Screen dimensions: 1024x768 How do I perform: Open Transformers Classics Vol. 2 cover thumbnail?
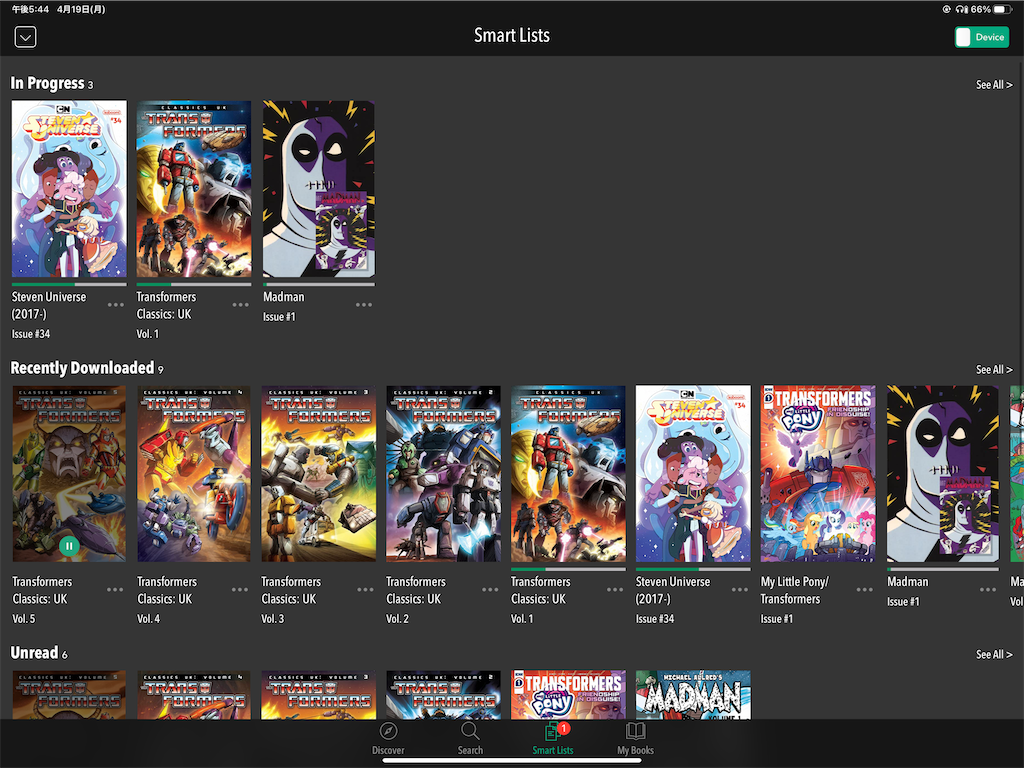point(443,473)
